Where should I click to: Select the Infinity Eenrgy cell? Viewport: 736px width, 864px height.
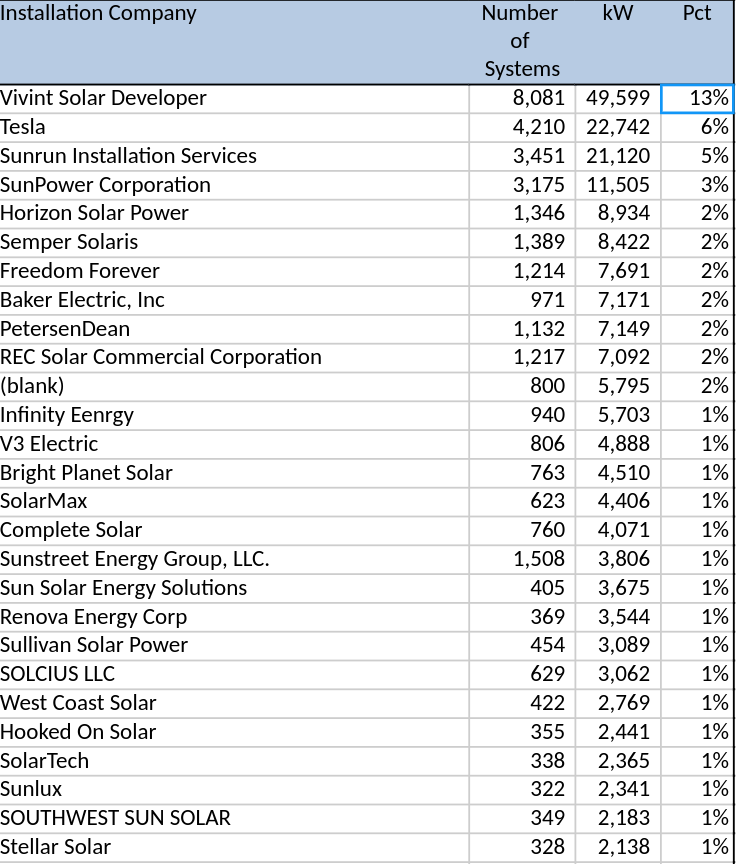point(234,415)
